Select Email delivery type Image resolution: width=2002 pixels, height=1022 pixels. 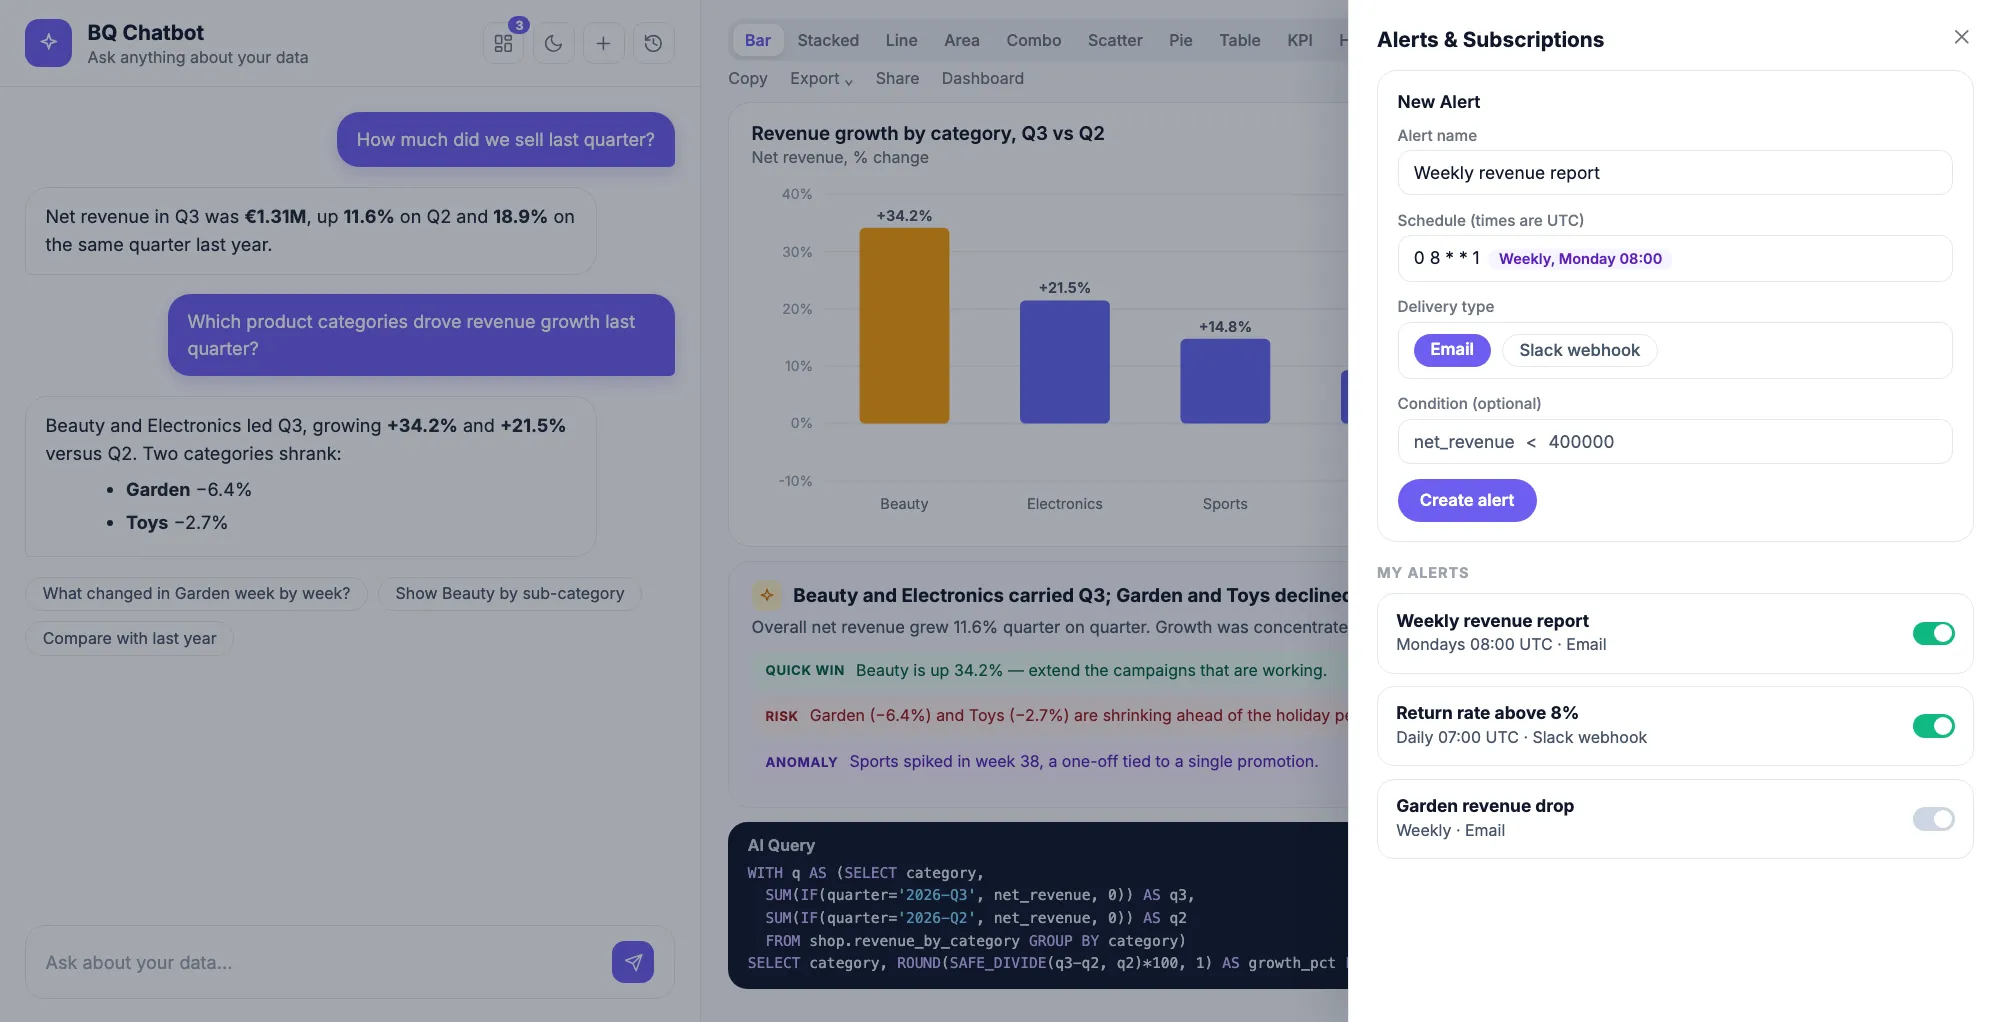tap(1452, 350)
